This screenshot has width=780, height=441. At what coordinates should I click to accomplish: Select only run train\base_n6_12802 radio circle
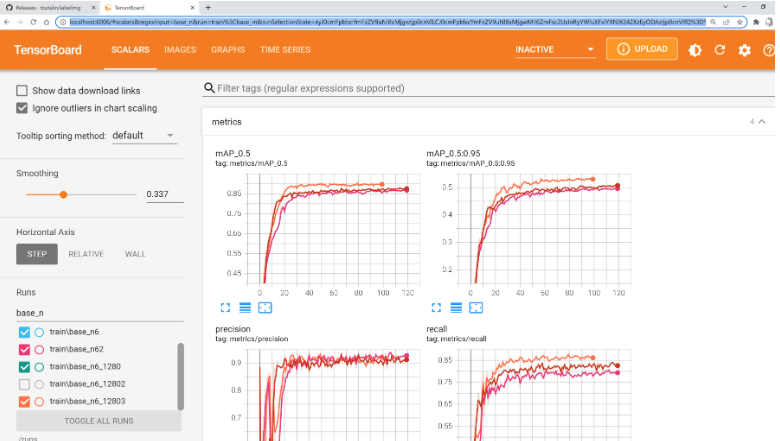(39, 384)
